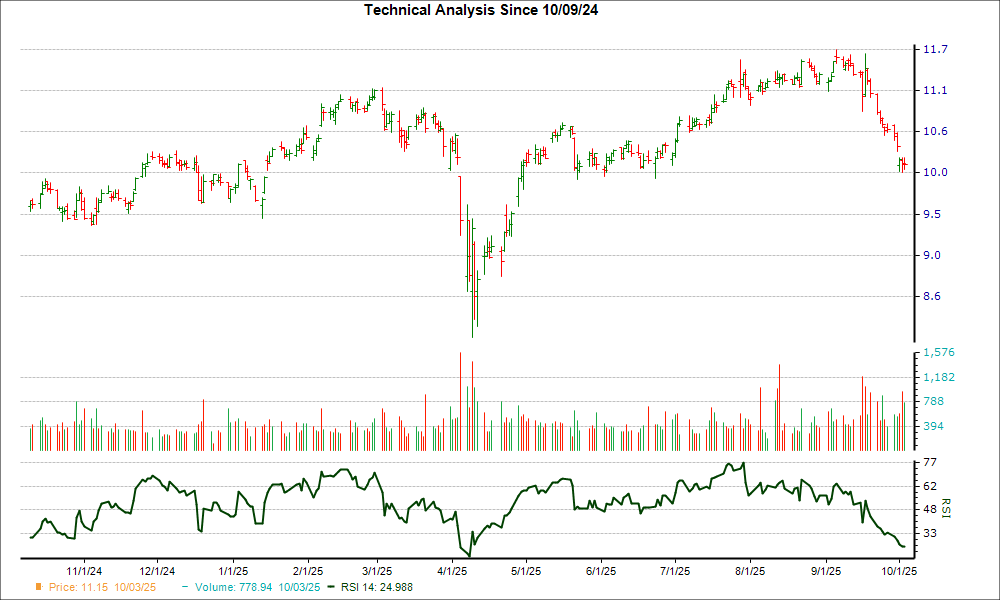Screen dimensions: 1000x600
Task: Click the 11.7 price axis label
Action: click(938, 49)
